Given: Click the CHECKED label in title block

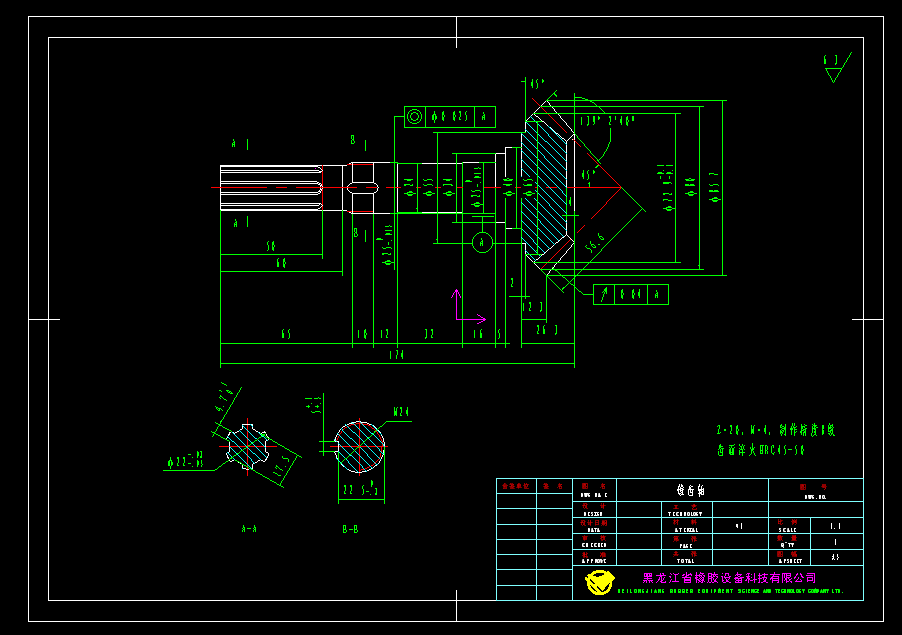Looking at the screenshot, I should pyautogui.click(x=594, y=545).
